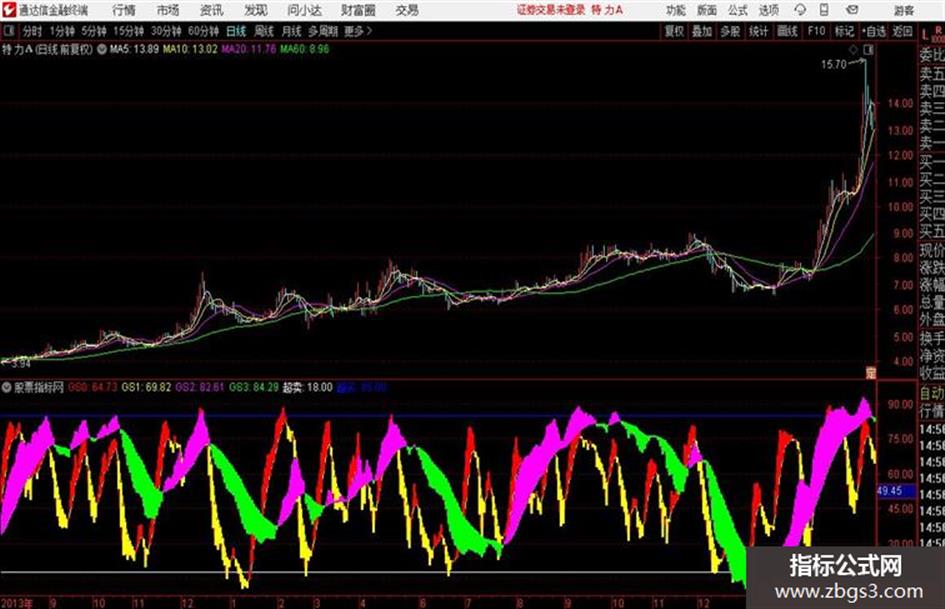The width and height of the screenshot is (945, 609).
Task: Expand sub-chart indicator dropdown circle
Action: [x=6, y=387]
